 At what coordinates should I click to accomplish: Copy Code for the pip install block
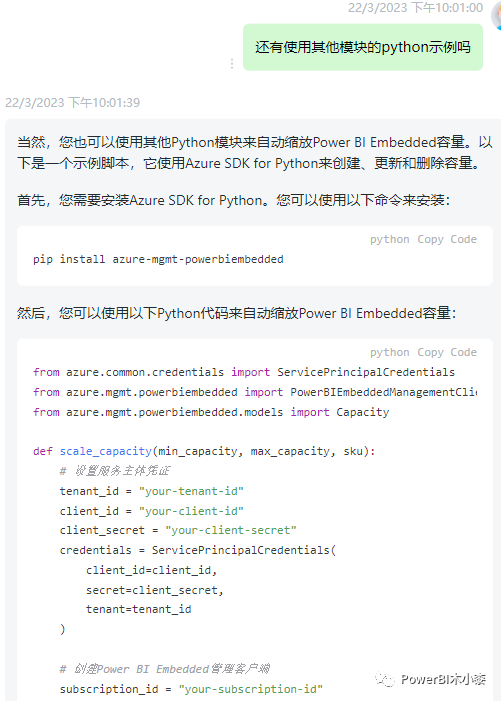click(447, 239)
